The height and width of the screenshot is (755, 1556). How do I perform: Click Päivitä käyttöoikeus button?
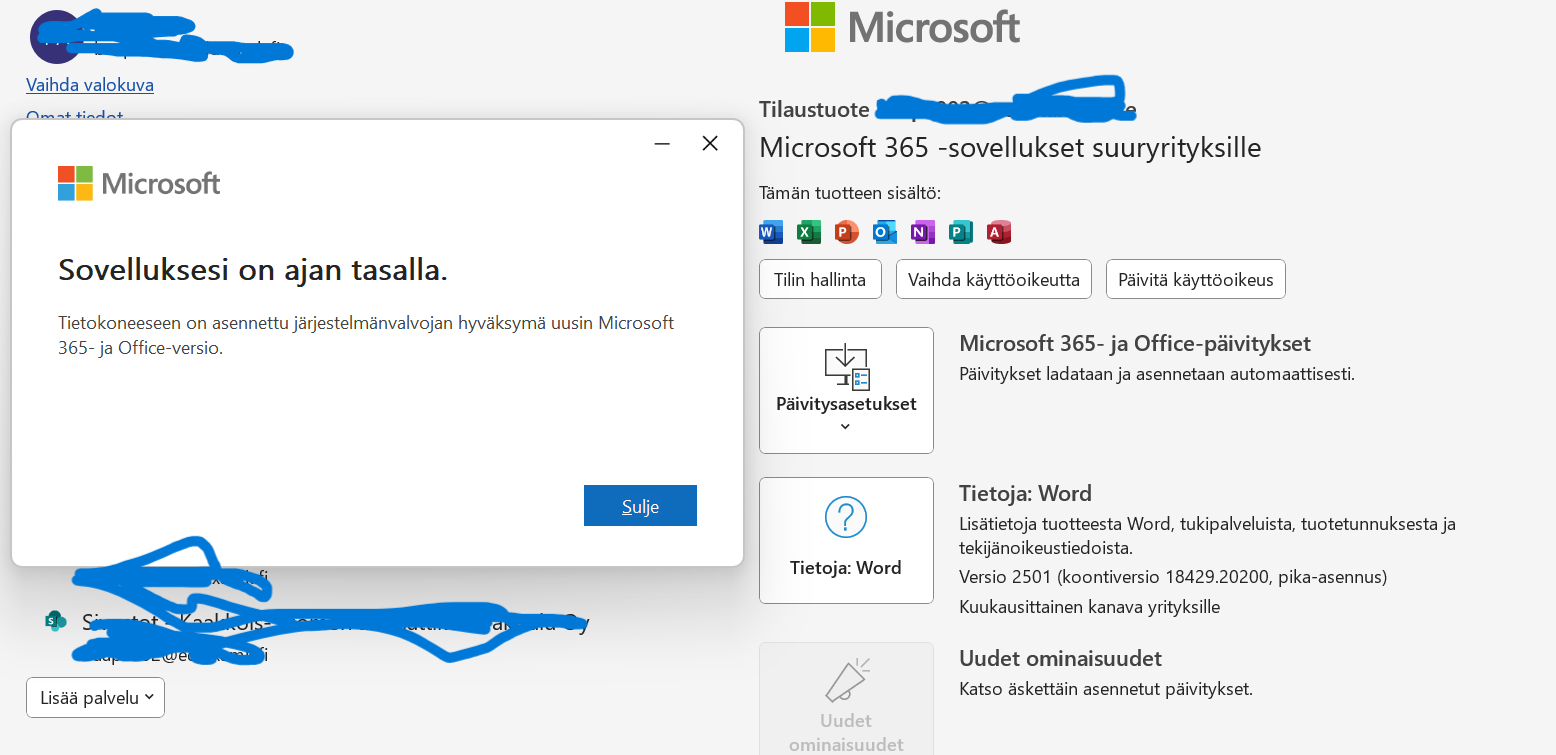pos(1196,279)
